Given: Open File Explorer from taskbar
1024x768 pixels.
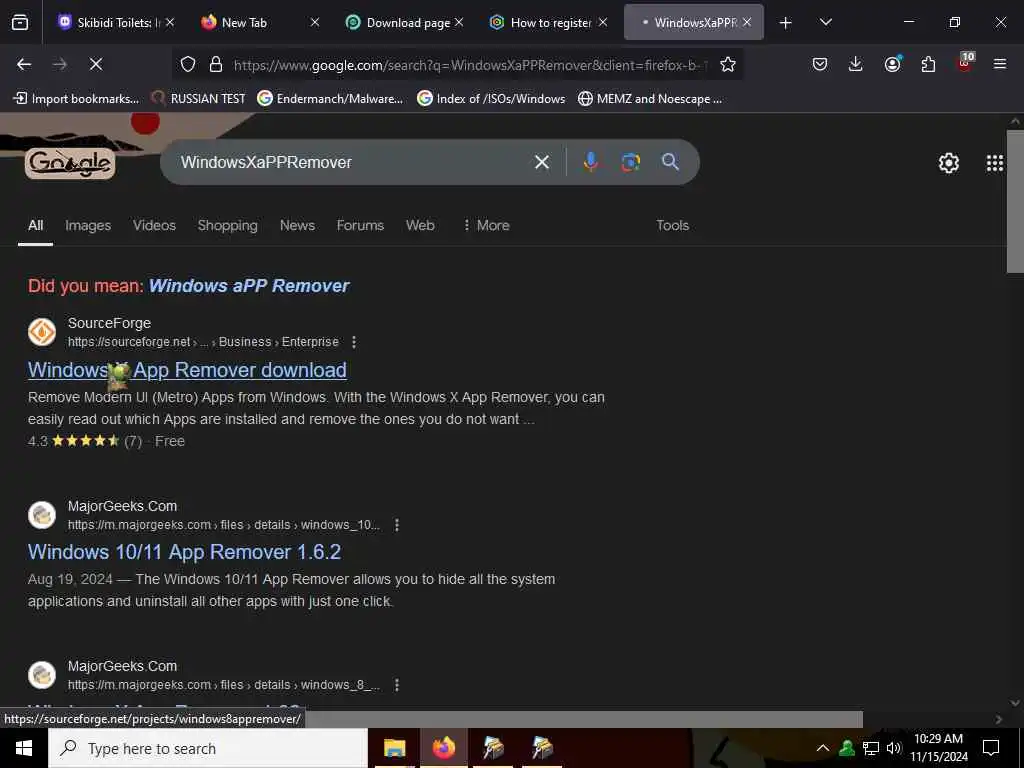Looking at the screenshot, I should tap(394, 748).
